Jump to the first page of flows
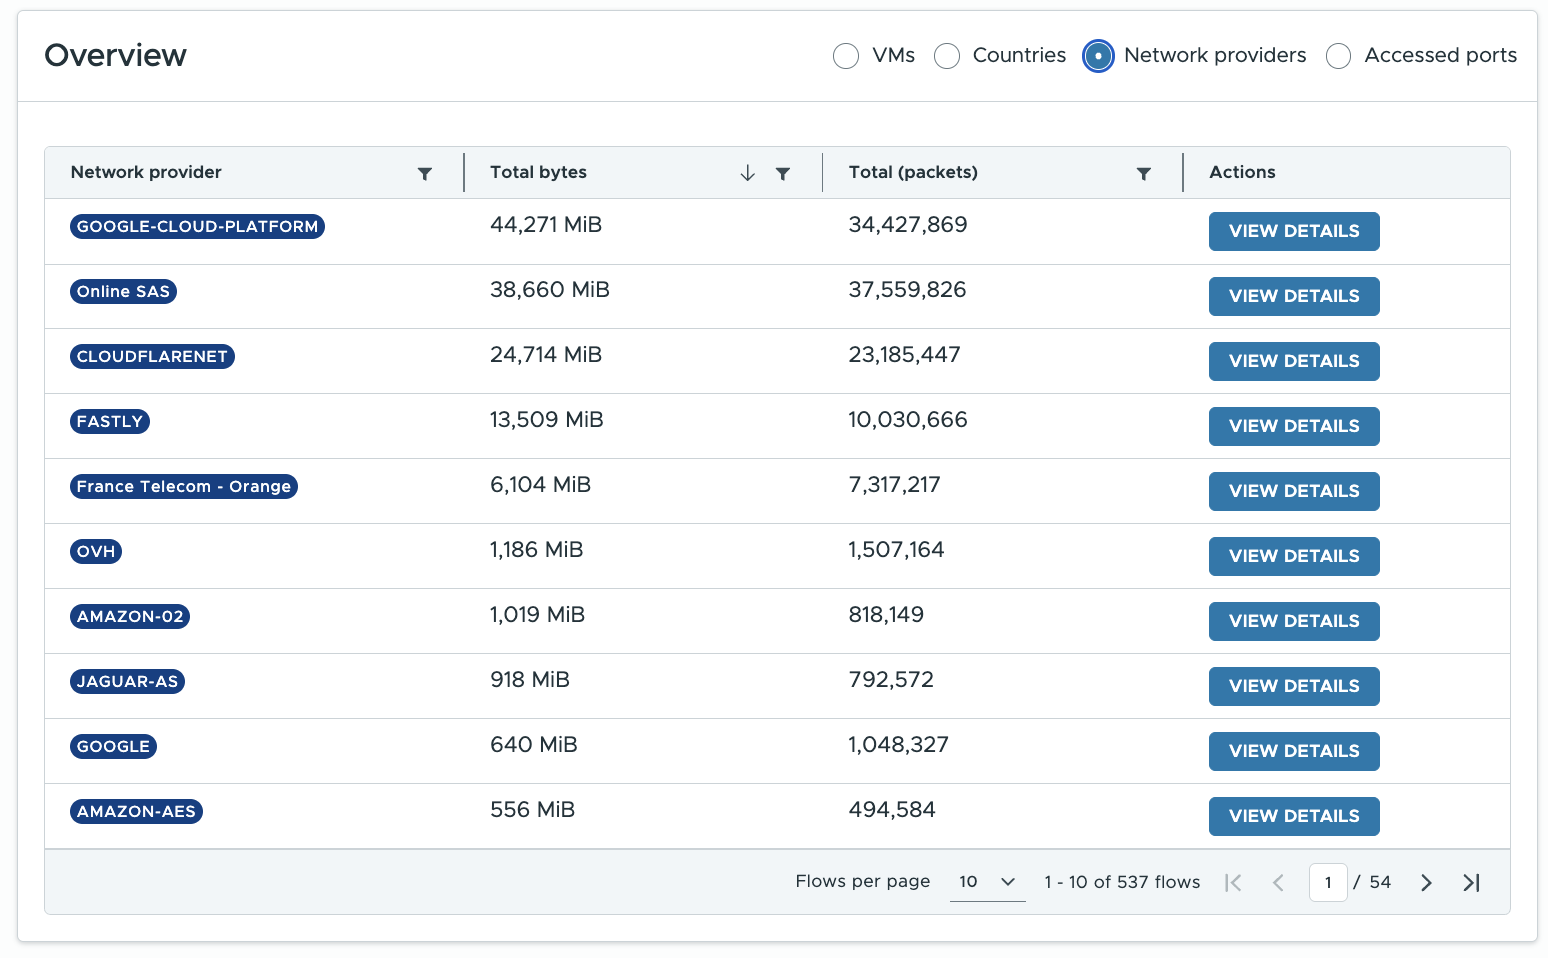This screenshot has width=1548, height=958. click(1233, 882)
